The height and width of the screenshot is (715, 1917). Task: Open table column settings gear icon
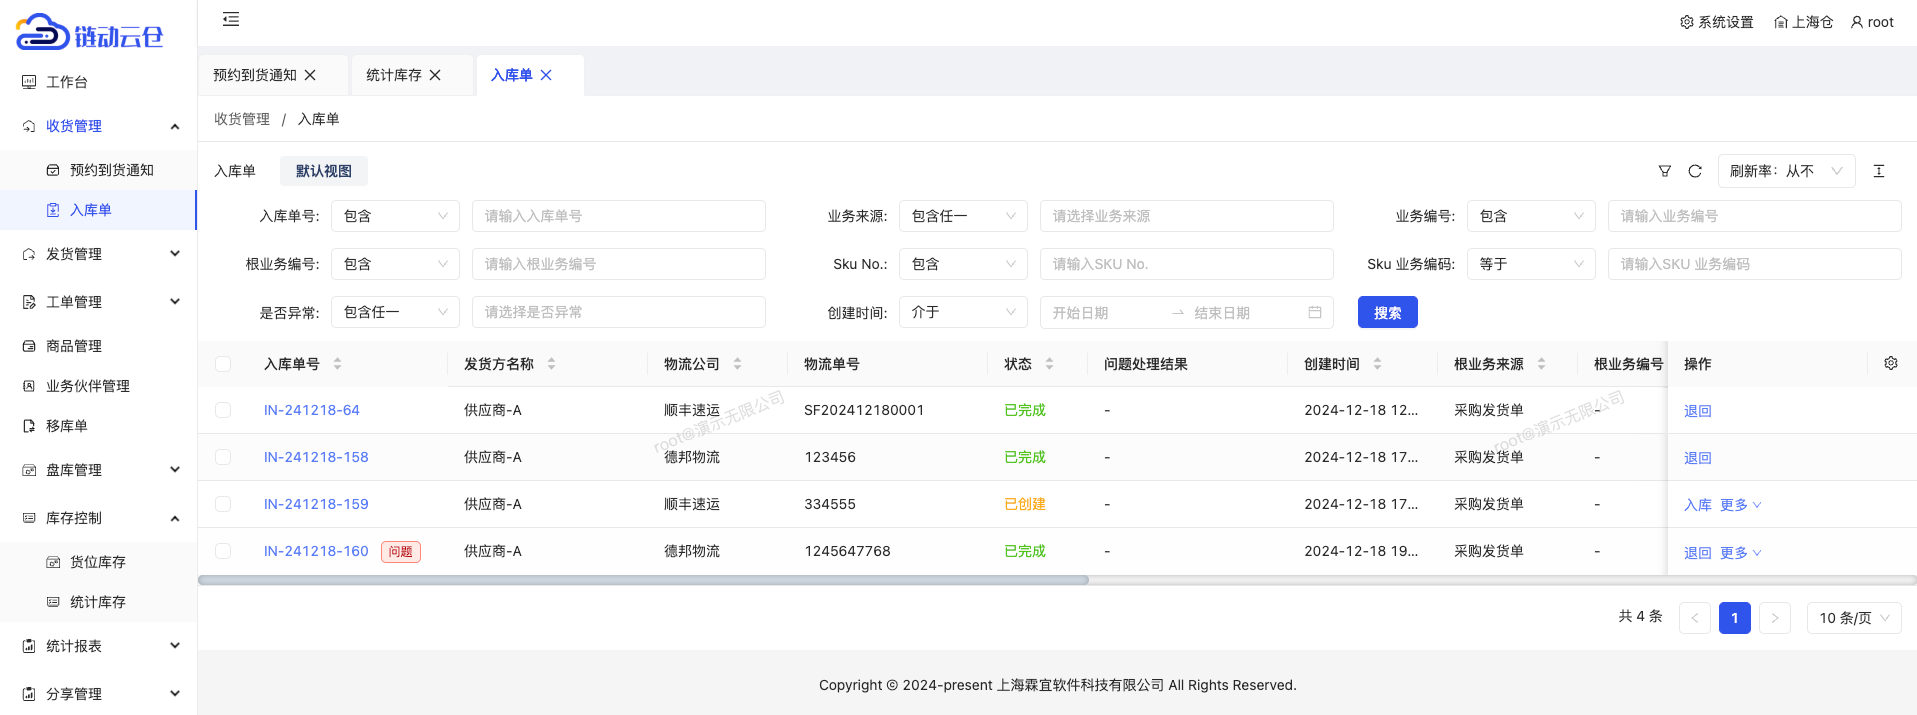click(x=1891, y=363)
